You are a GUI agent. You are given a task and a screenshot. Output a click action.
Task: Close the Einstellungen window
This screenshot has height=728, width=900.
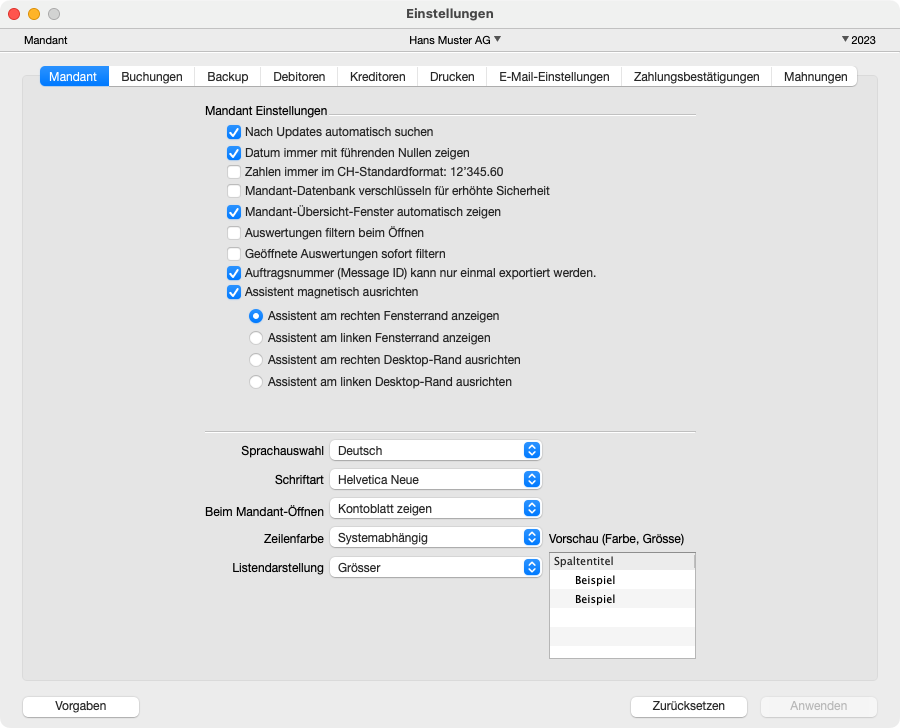tap(14, 14)
